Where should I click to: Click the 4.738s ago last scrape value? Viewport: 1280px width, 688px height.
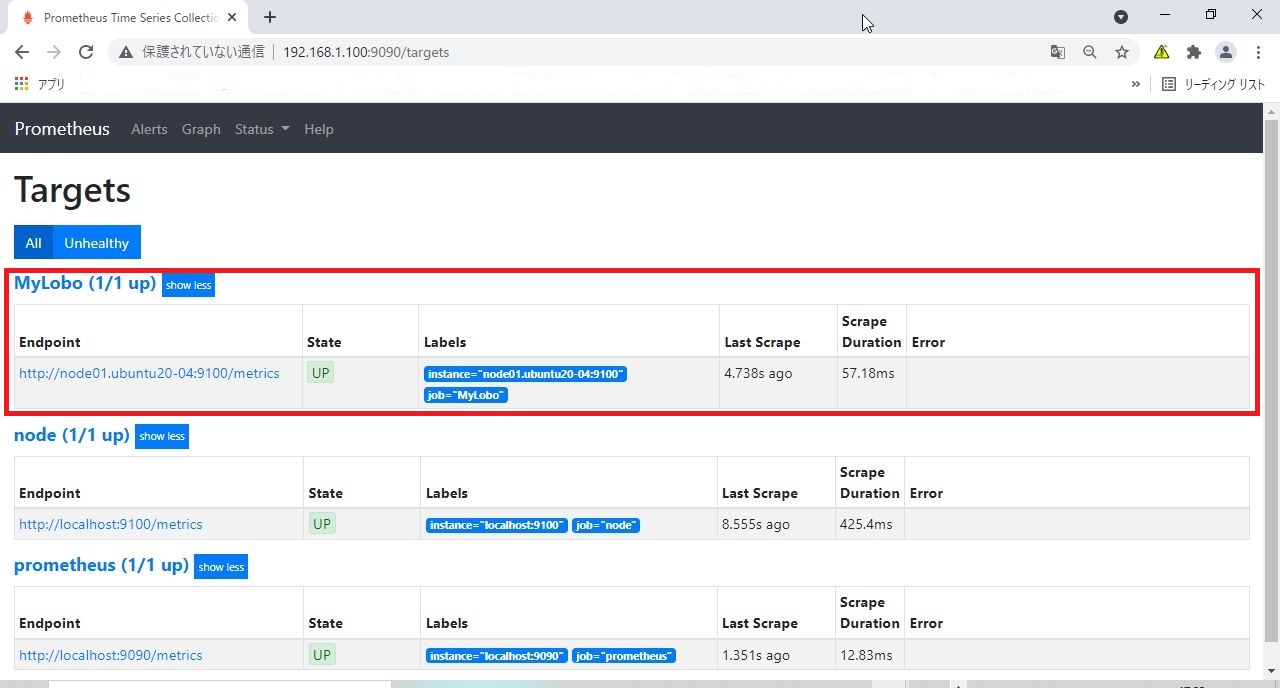click(x=758, y=373)
